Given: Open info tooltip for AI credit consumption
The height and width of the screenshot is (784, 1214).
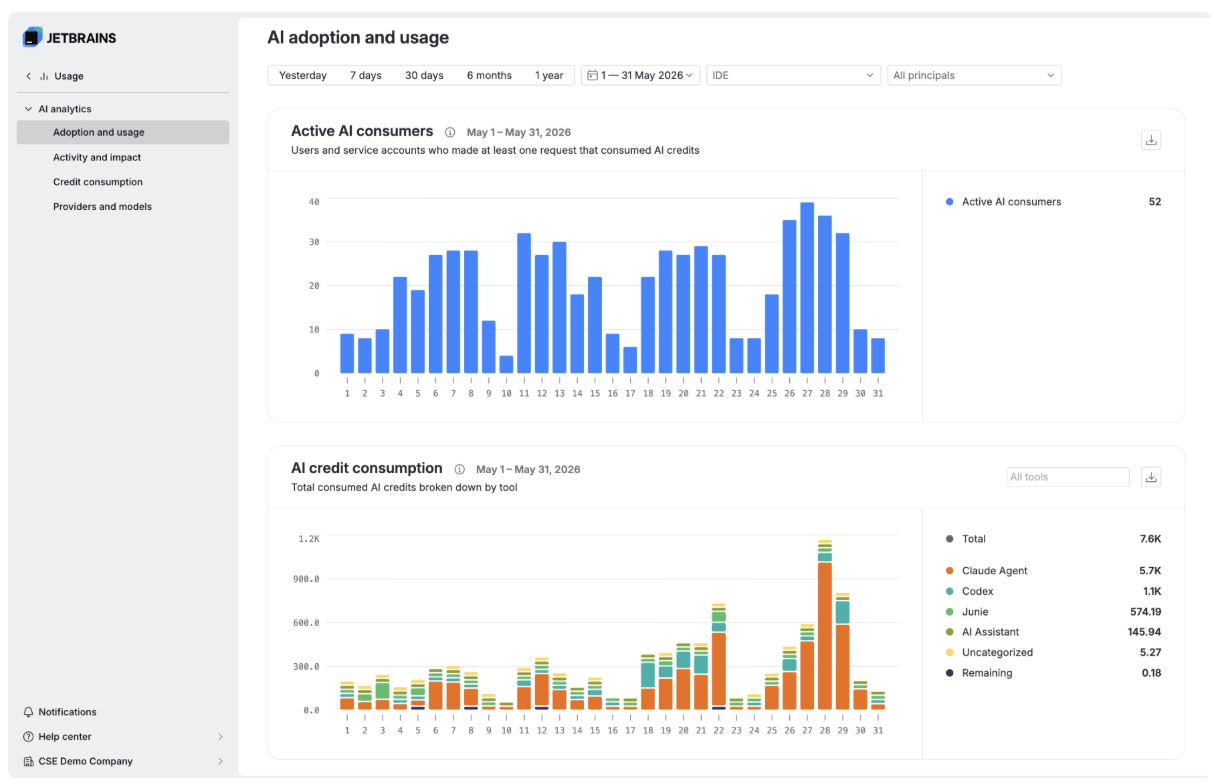Looking at the screenshot, I should pyautogui.click(x=460, y=469).
